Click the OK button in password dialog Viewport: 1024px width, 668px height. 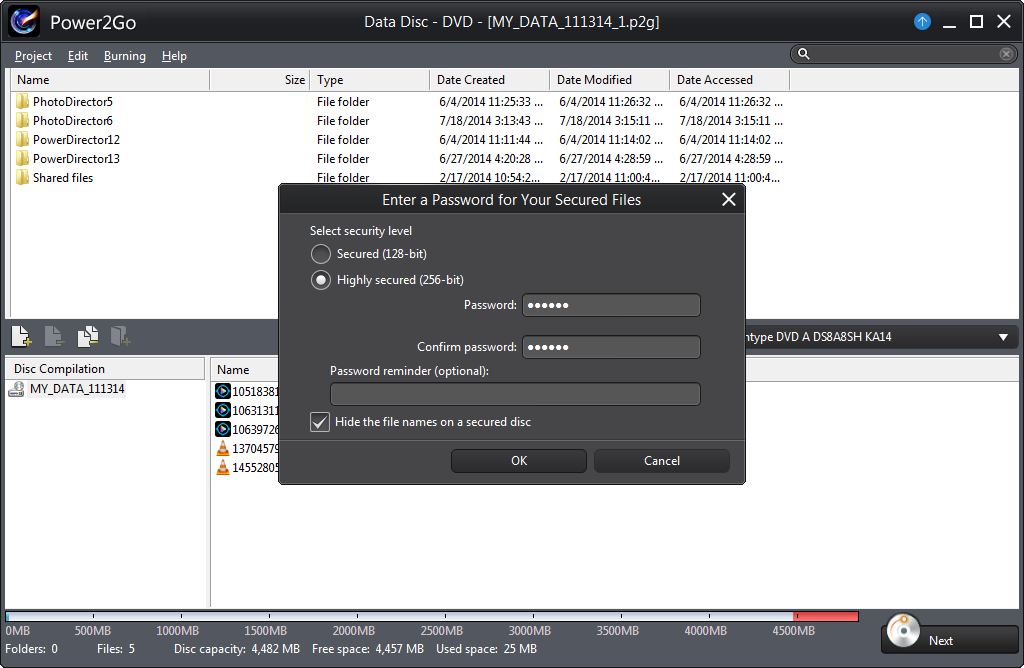point(518,461)
